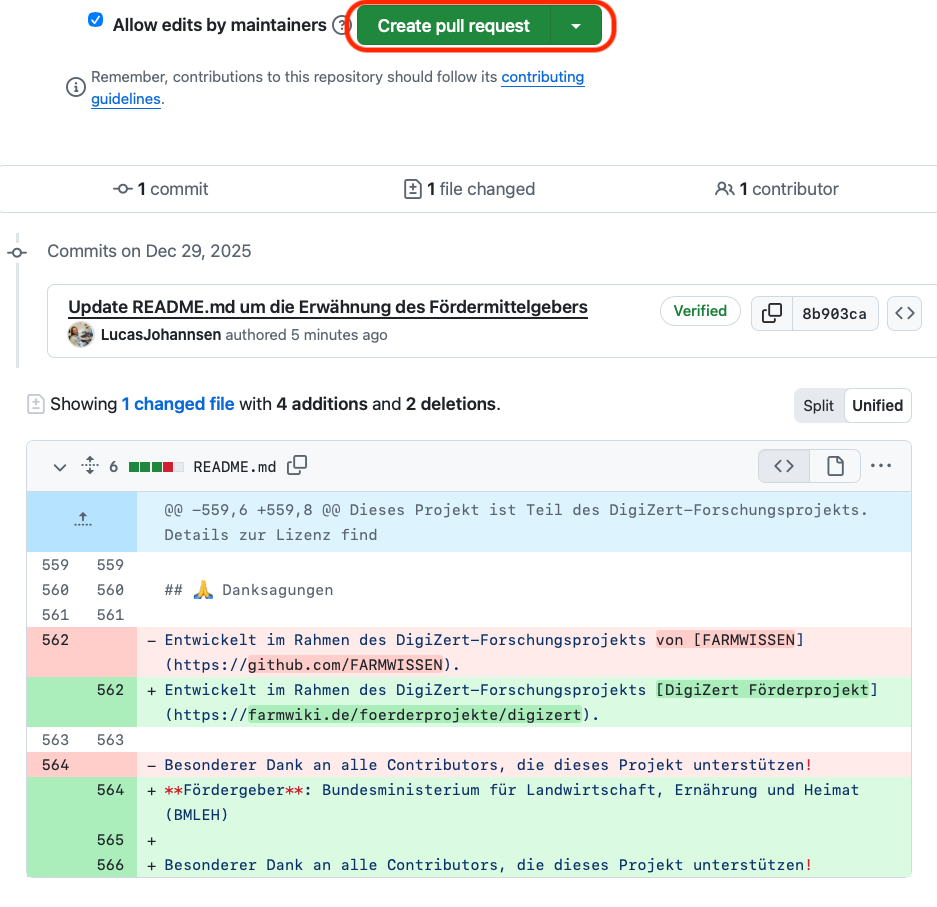This screenshot has width=937, height=907.
Task: Uncheck Allow edits by maintainers
Action: coord(96,20)
